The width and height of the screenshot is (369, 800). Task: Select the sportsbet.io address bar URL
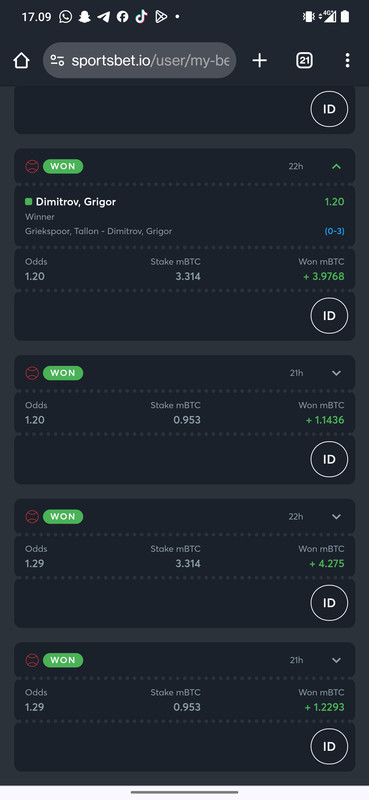[150, 61]
